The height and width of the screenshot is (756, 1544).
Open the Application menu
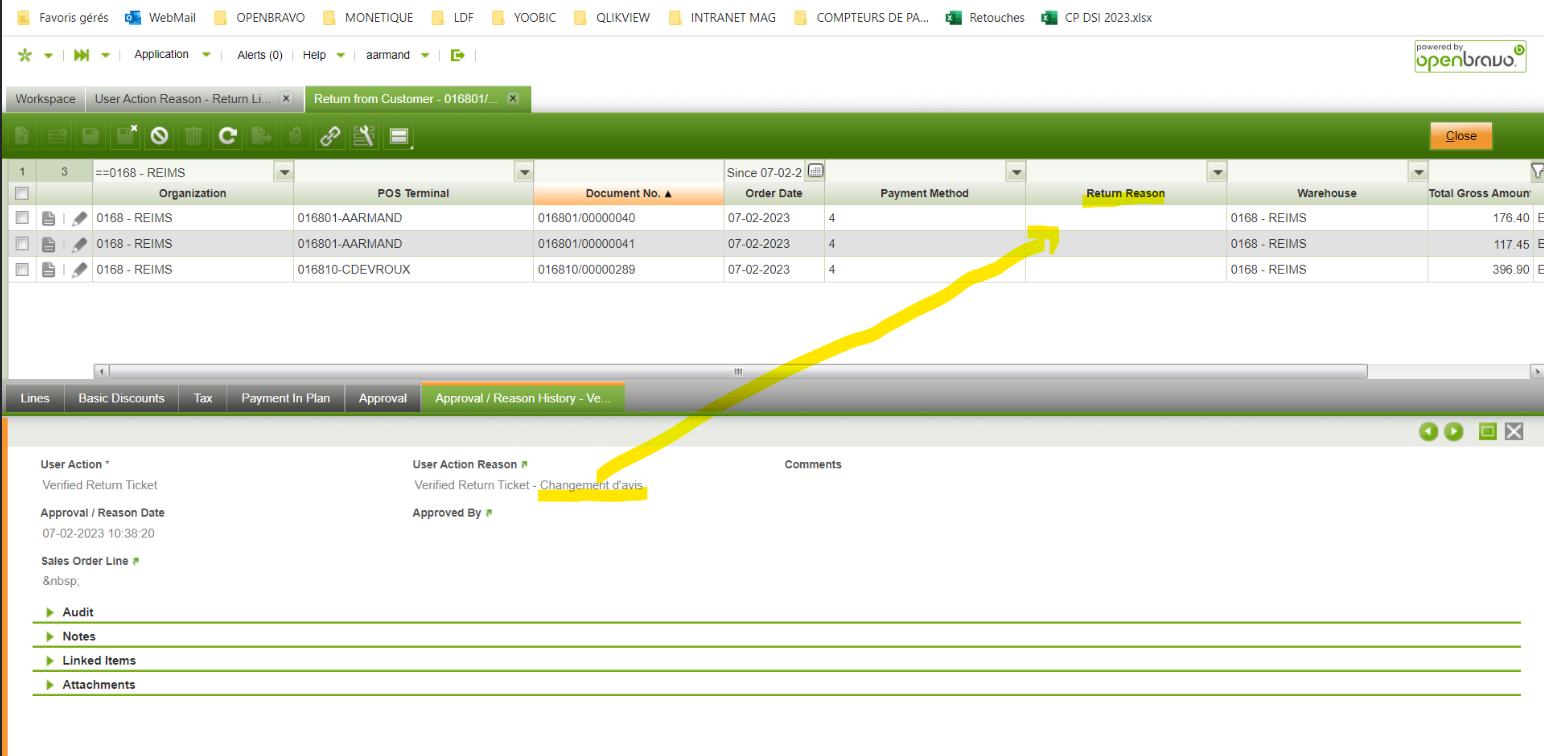pyautogui.click(x=162, y=55)
